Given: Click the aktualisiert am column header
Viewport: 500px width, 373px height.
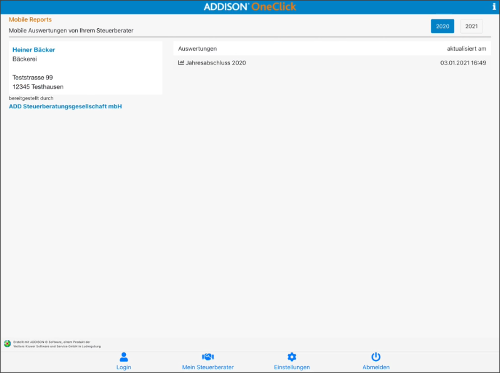Looking at the screenshot, I should tap(466, 49).
